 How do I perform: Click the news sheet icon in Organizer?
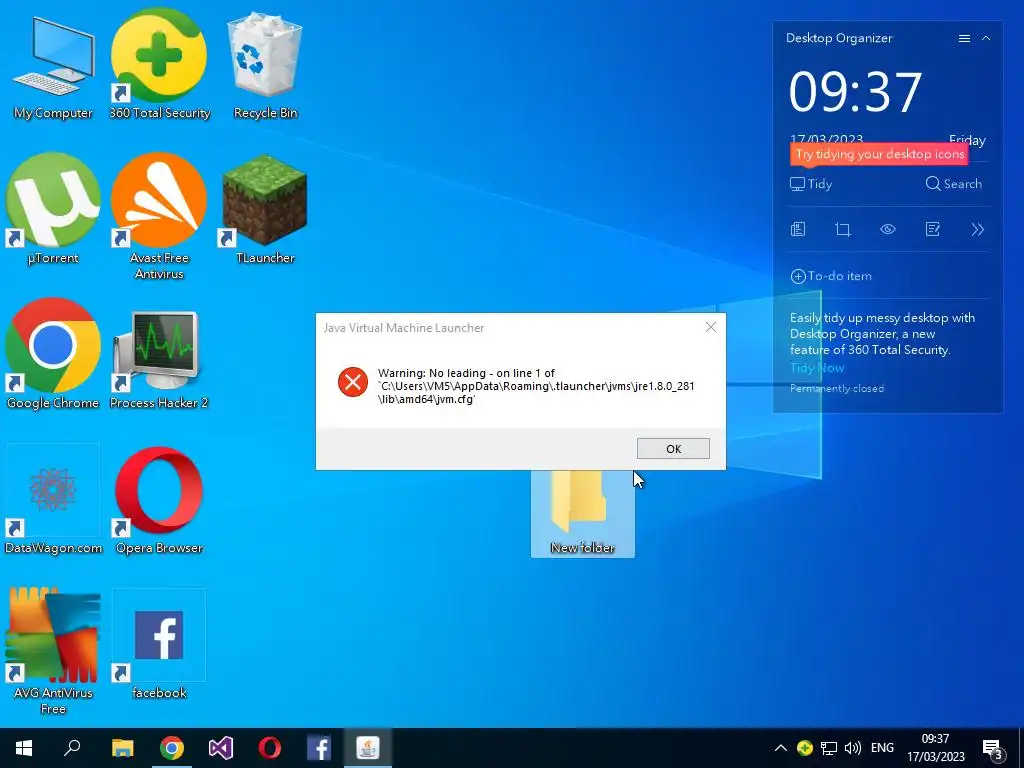[x=798, y=229]
